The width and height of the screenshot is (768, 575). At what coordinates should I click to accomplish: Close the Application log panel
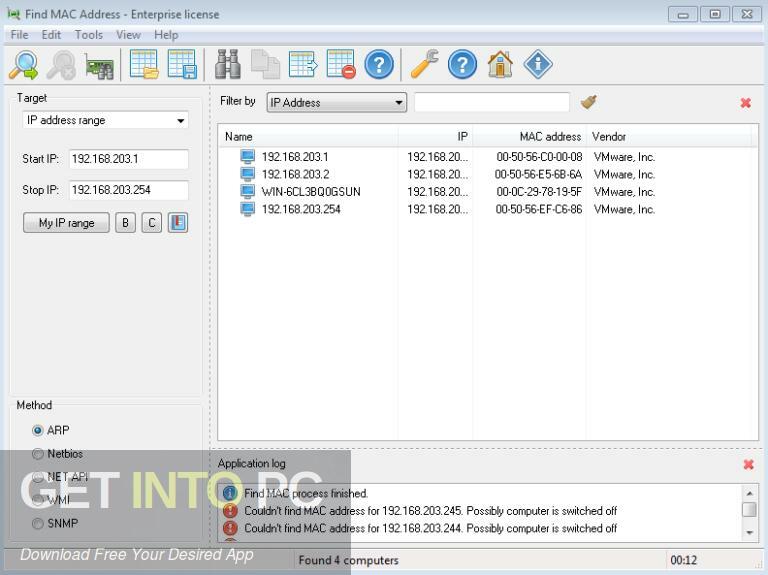pos(748,464)
